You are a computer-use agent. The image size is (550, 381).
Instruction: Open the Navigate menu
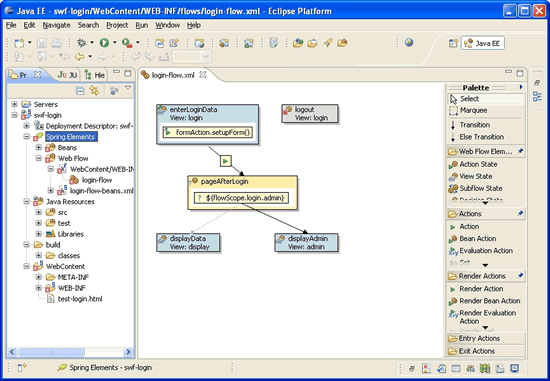pos(56,25)
